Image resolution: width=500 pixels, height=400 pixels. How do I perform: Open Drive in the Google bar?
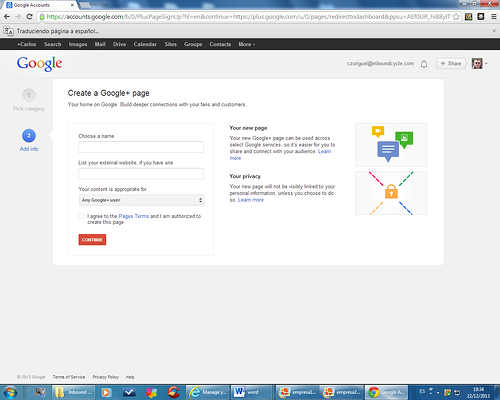[x=119, y=44]
